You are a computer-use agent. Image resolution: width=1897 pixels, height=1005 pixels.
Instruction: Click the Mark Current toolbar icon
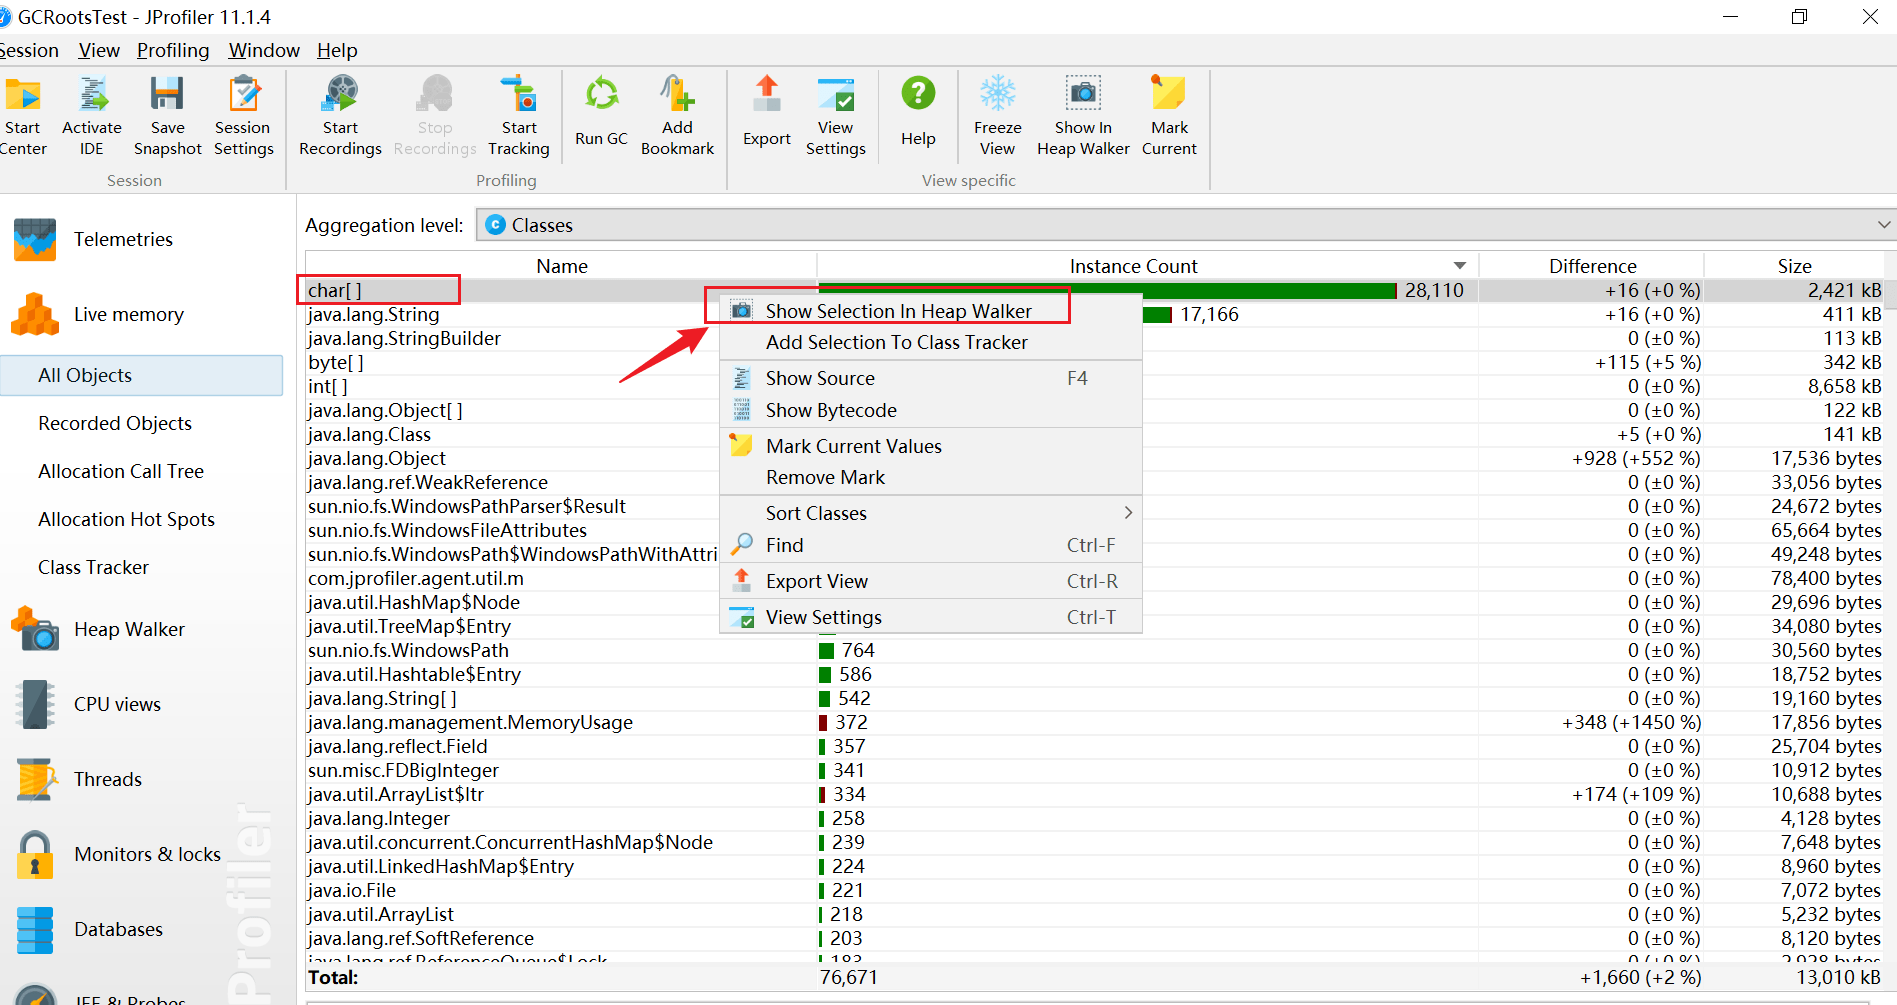pos(1168,94)
